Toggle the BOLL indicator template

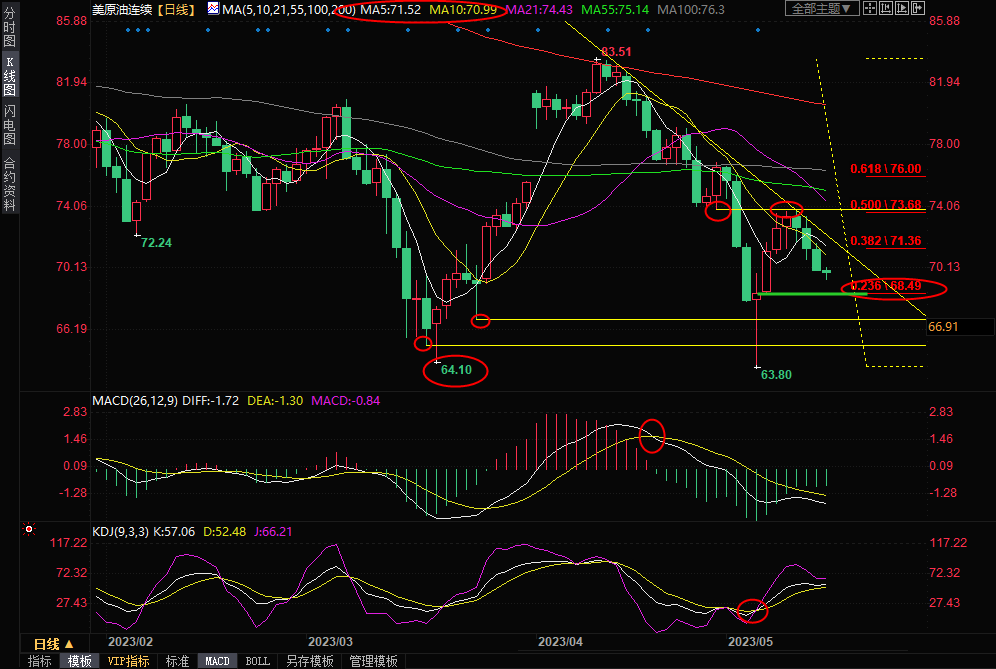pyautogui.click(x=257, y=661)
